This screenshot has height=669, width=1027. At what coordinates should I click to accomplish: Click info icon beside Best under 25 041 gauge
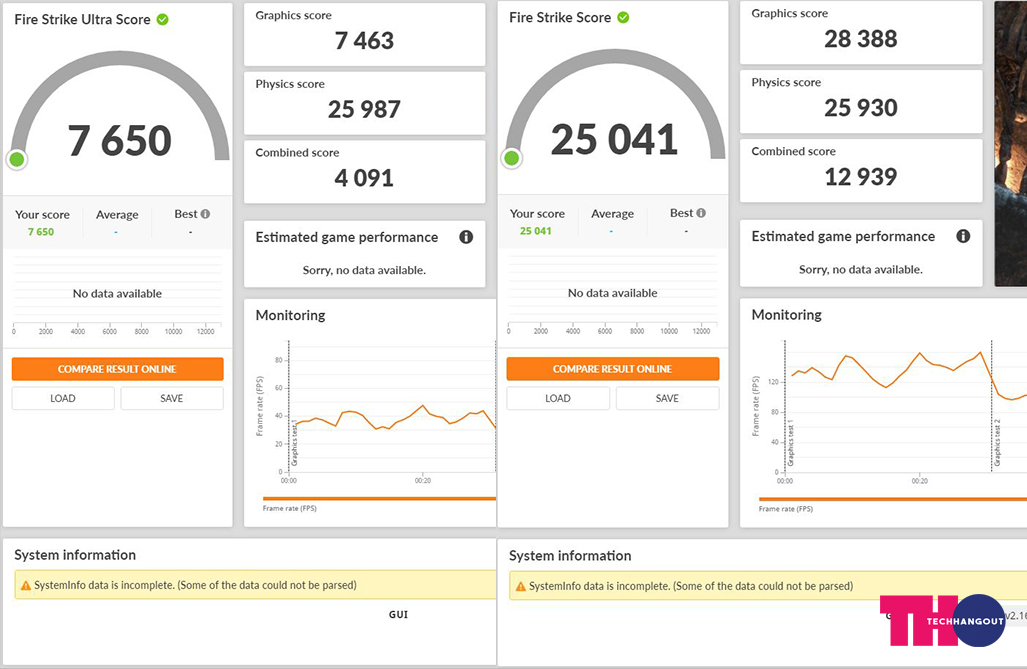point(701,213)
